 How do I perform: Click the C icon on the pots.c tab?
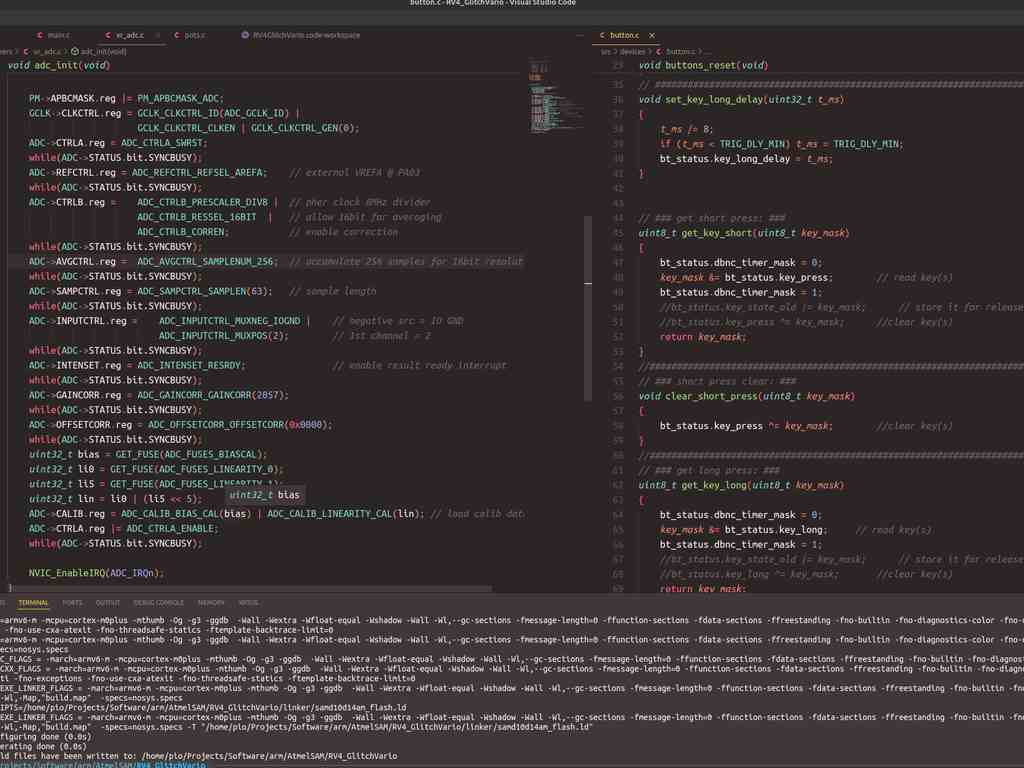176,35
